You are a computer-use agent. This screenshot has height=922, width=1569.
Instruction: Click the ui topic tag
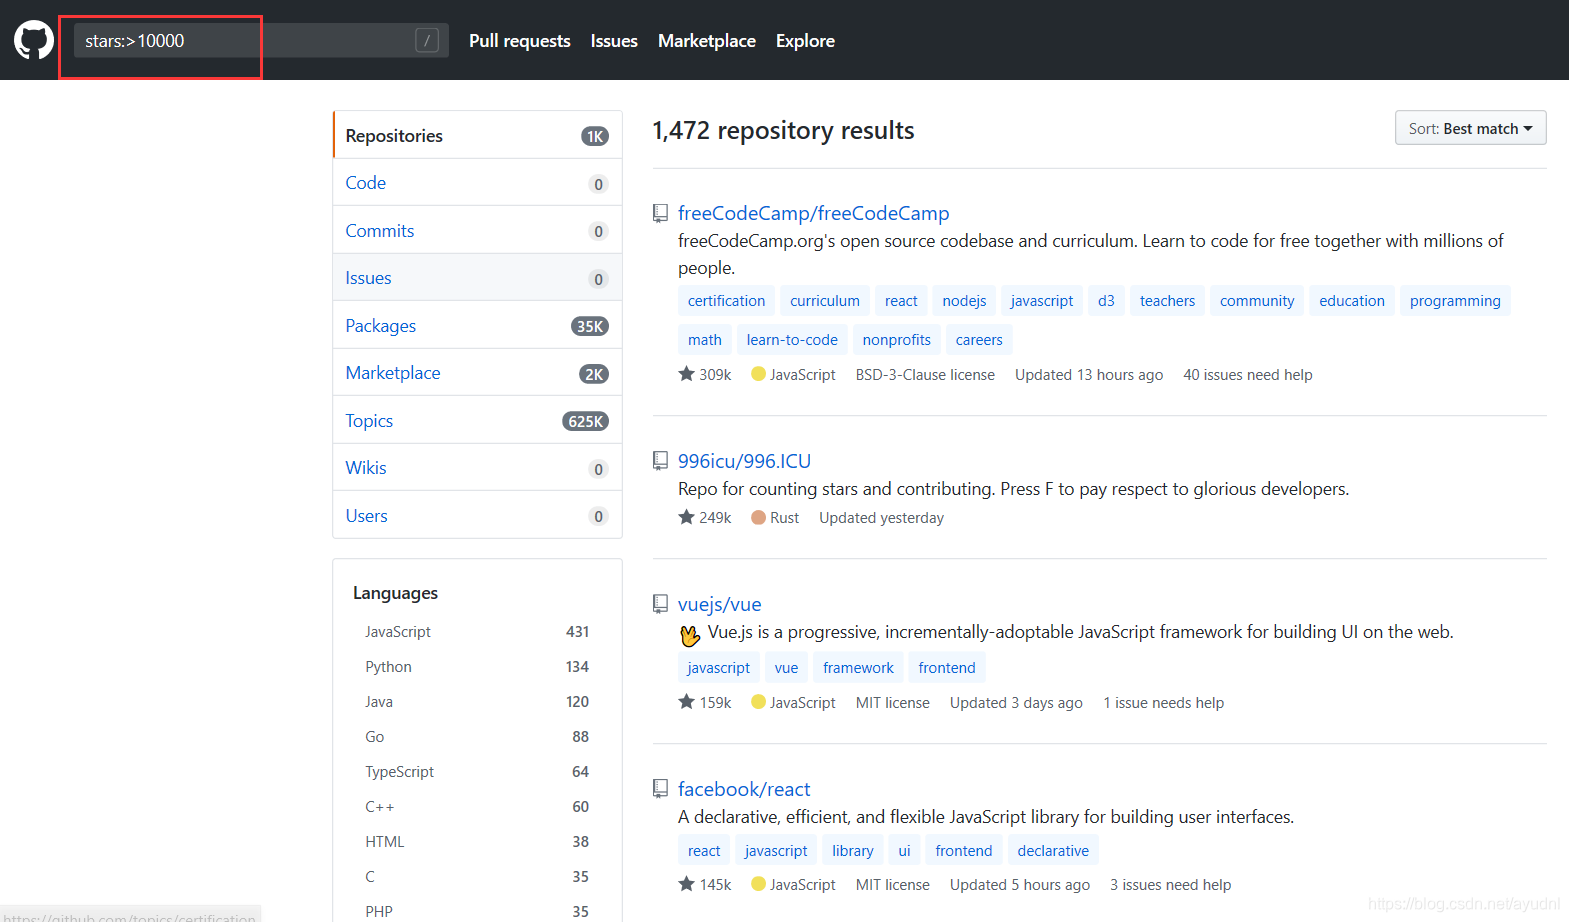(904, 851)
